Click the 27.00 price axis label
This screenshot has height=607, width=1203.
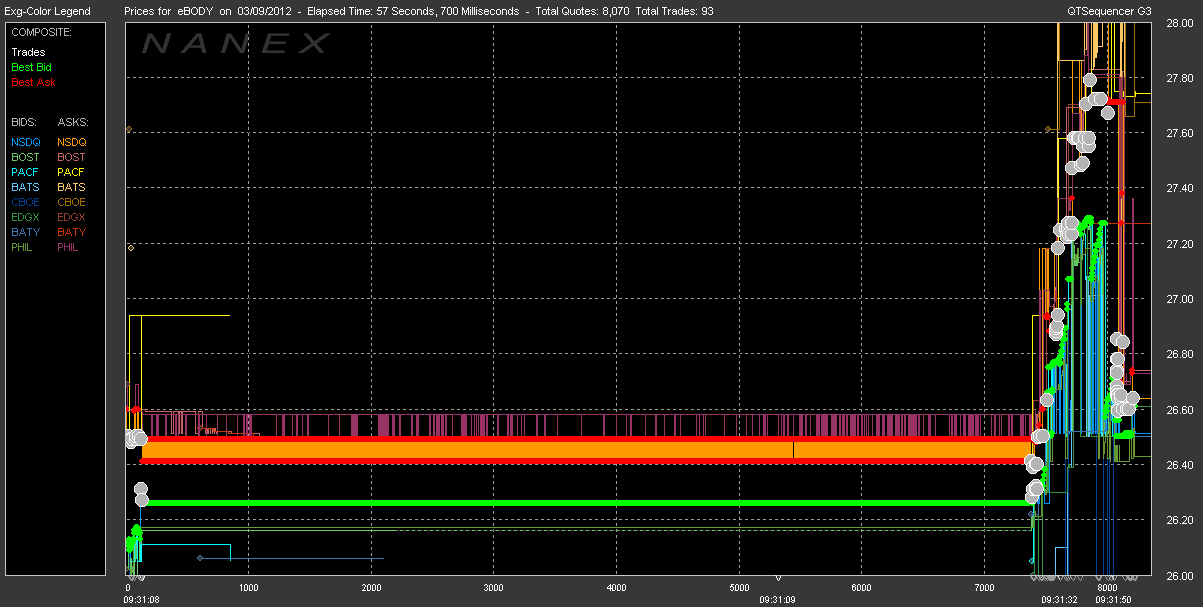pos(1178,299)
